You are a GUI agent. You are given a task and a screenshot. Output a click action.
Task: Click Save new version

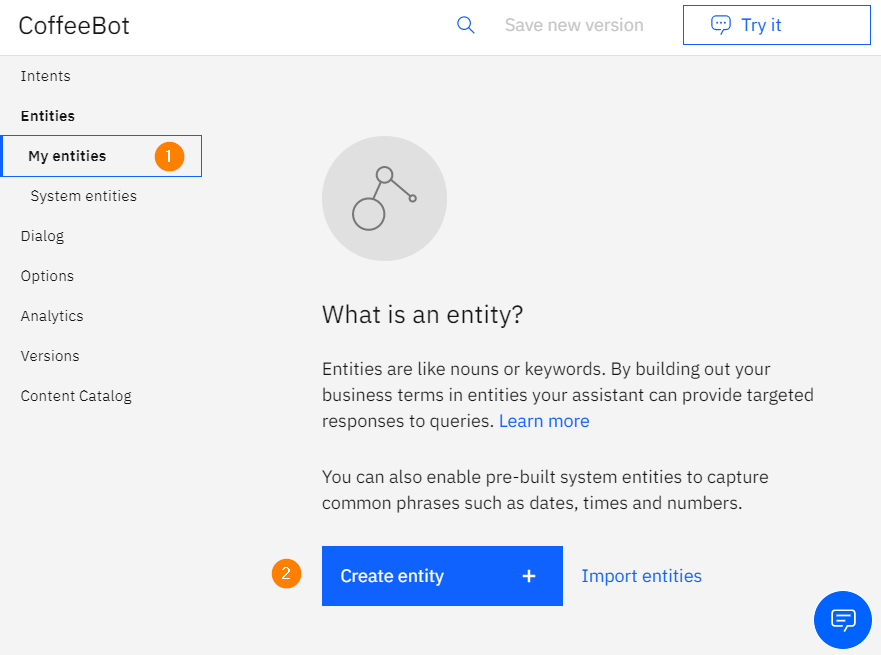tap(574, 25)
